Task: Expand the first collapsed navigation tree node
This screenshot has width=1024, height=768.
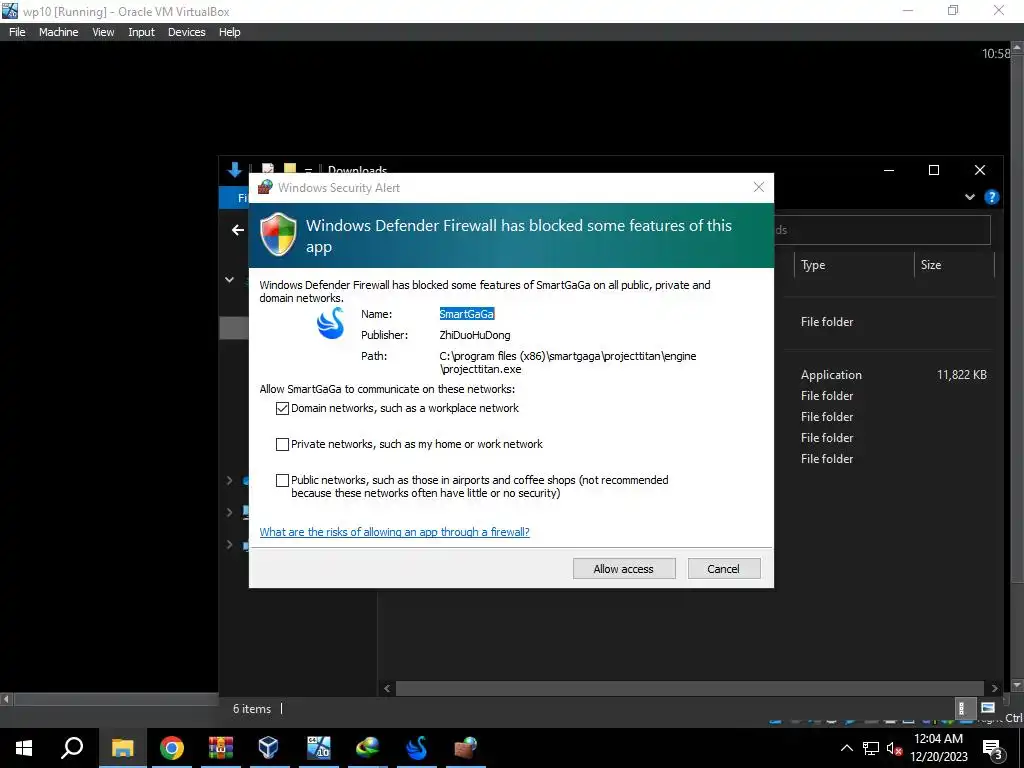Action: tap(229, 480)
